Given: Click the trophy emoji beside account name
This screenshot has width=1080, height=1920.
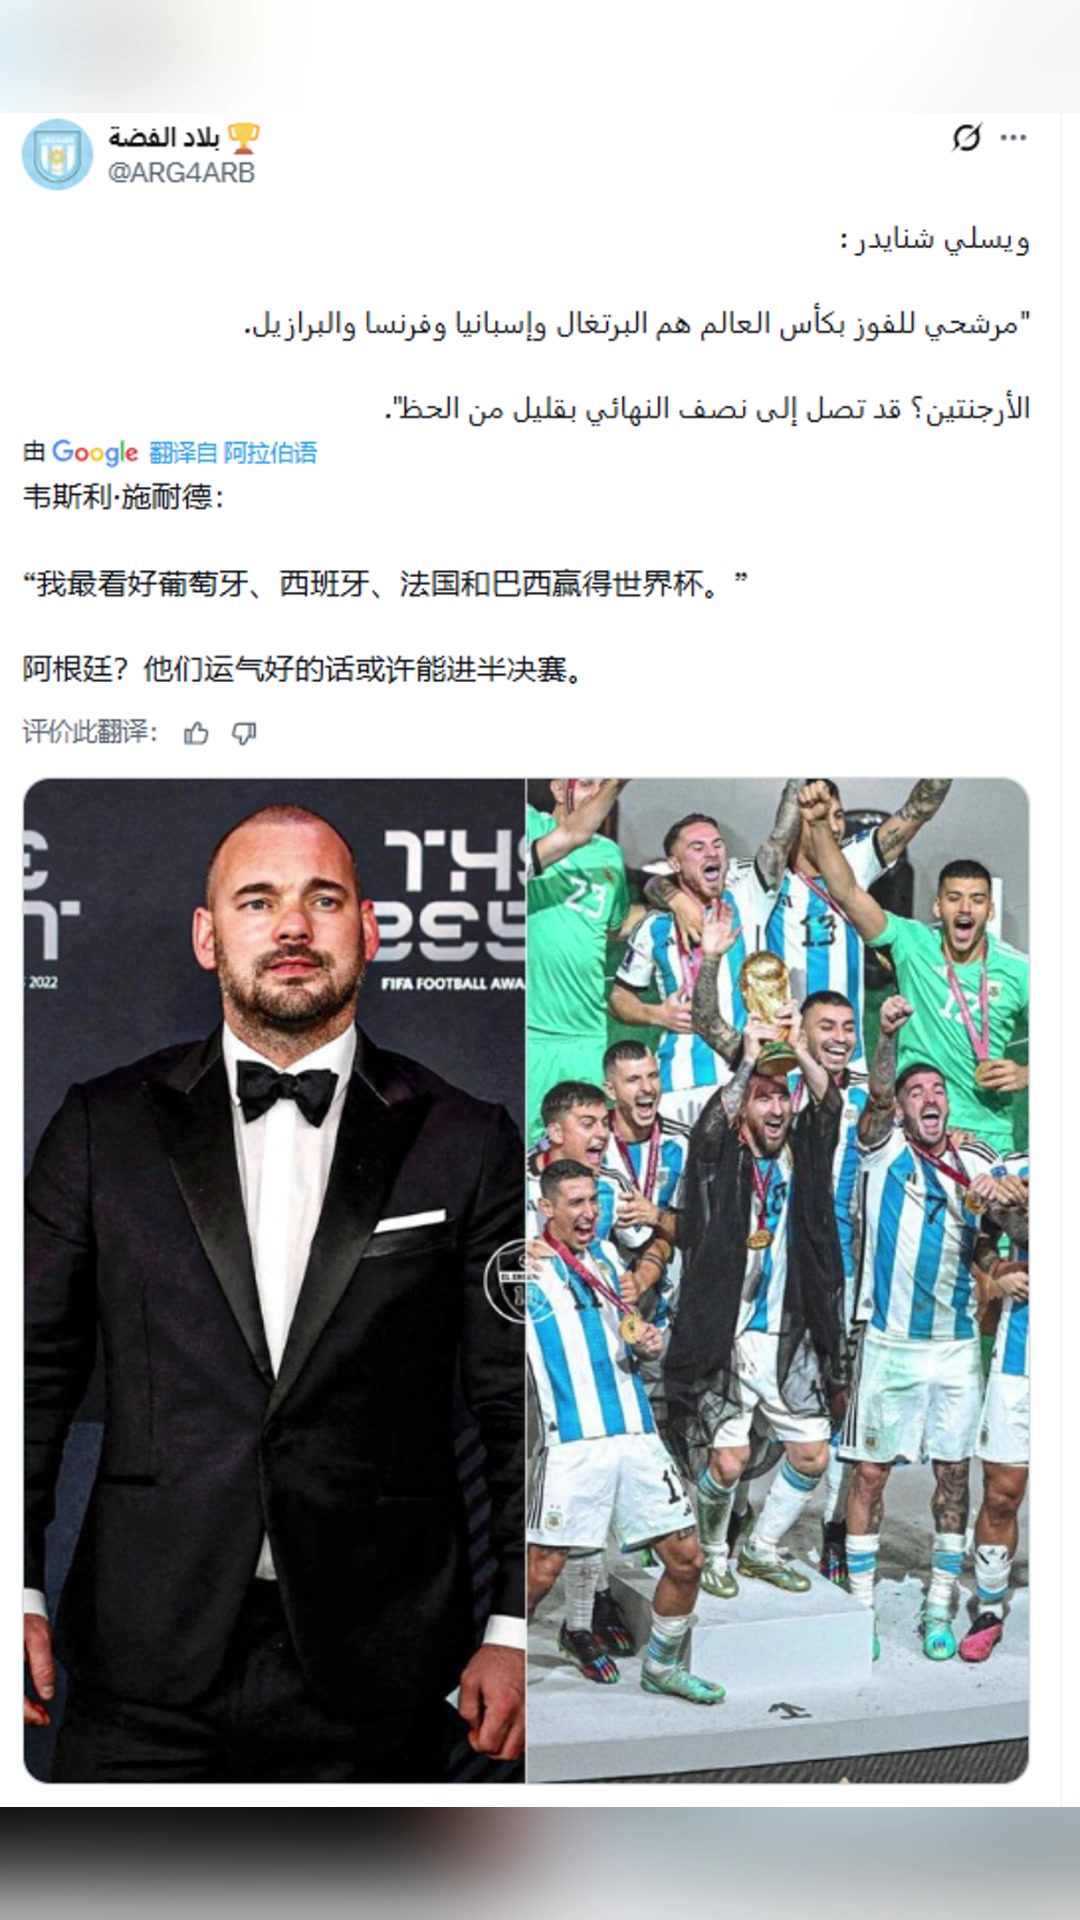Looking at the screenshot, I should coord(244,137).
